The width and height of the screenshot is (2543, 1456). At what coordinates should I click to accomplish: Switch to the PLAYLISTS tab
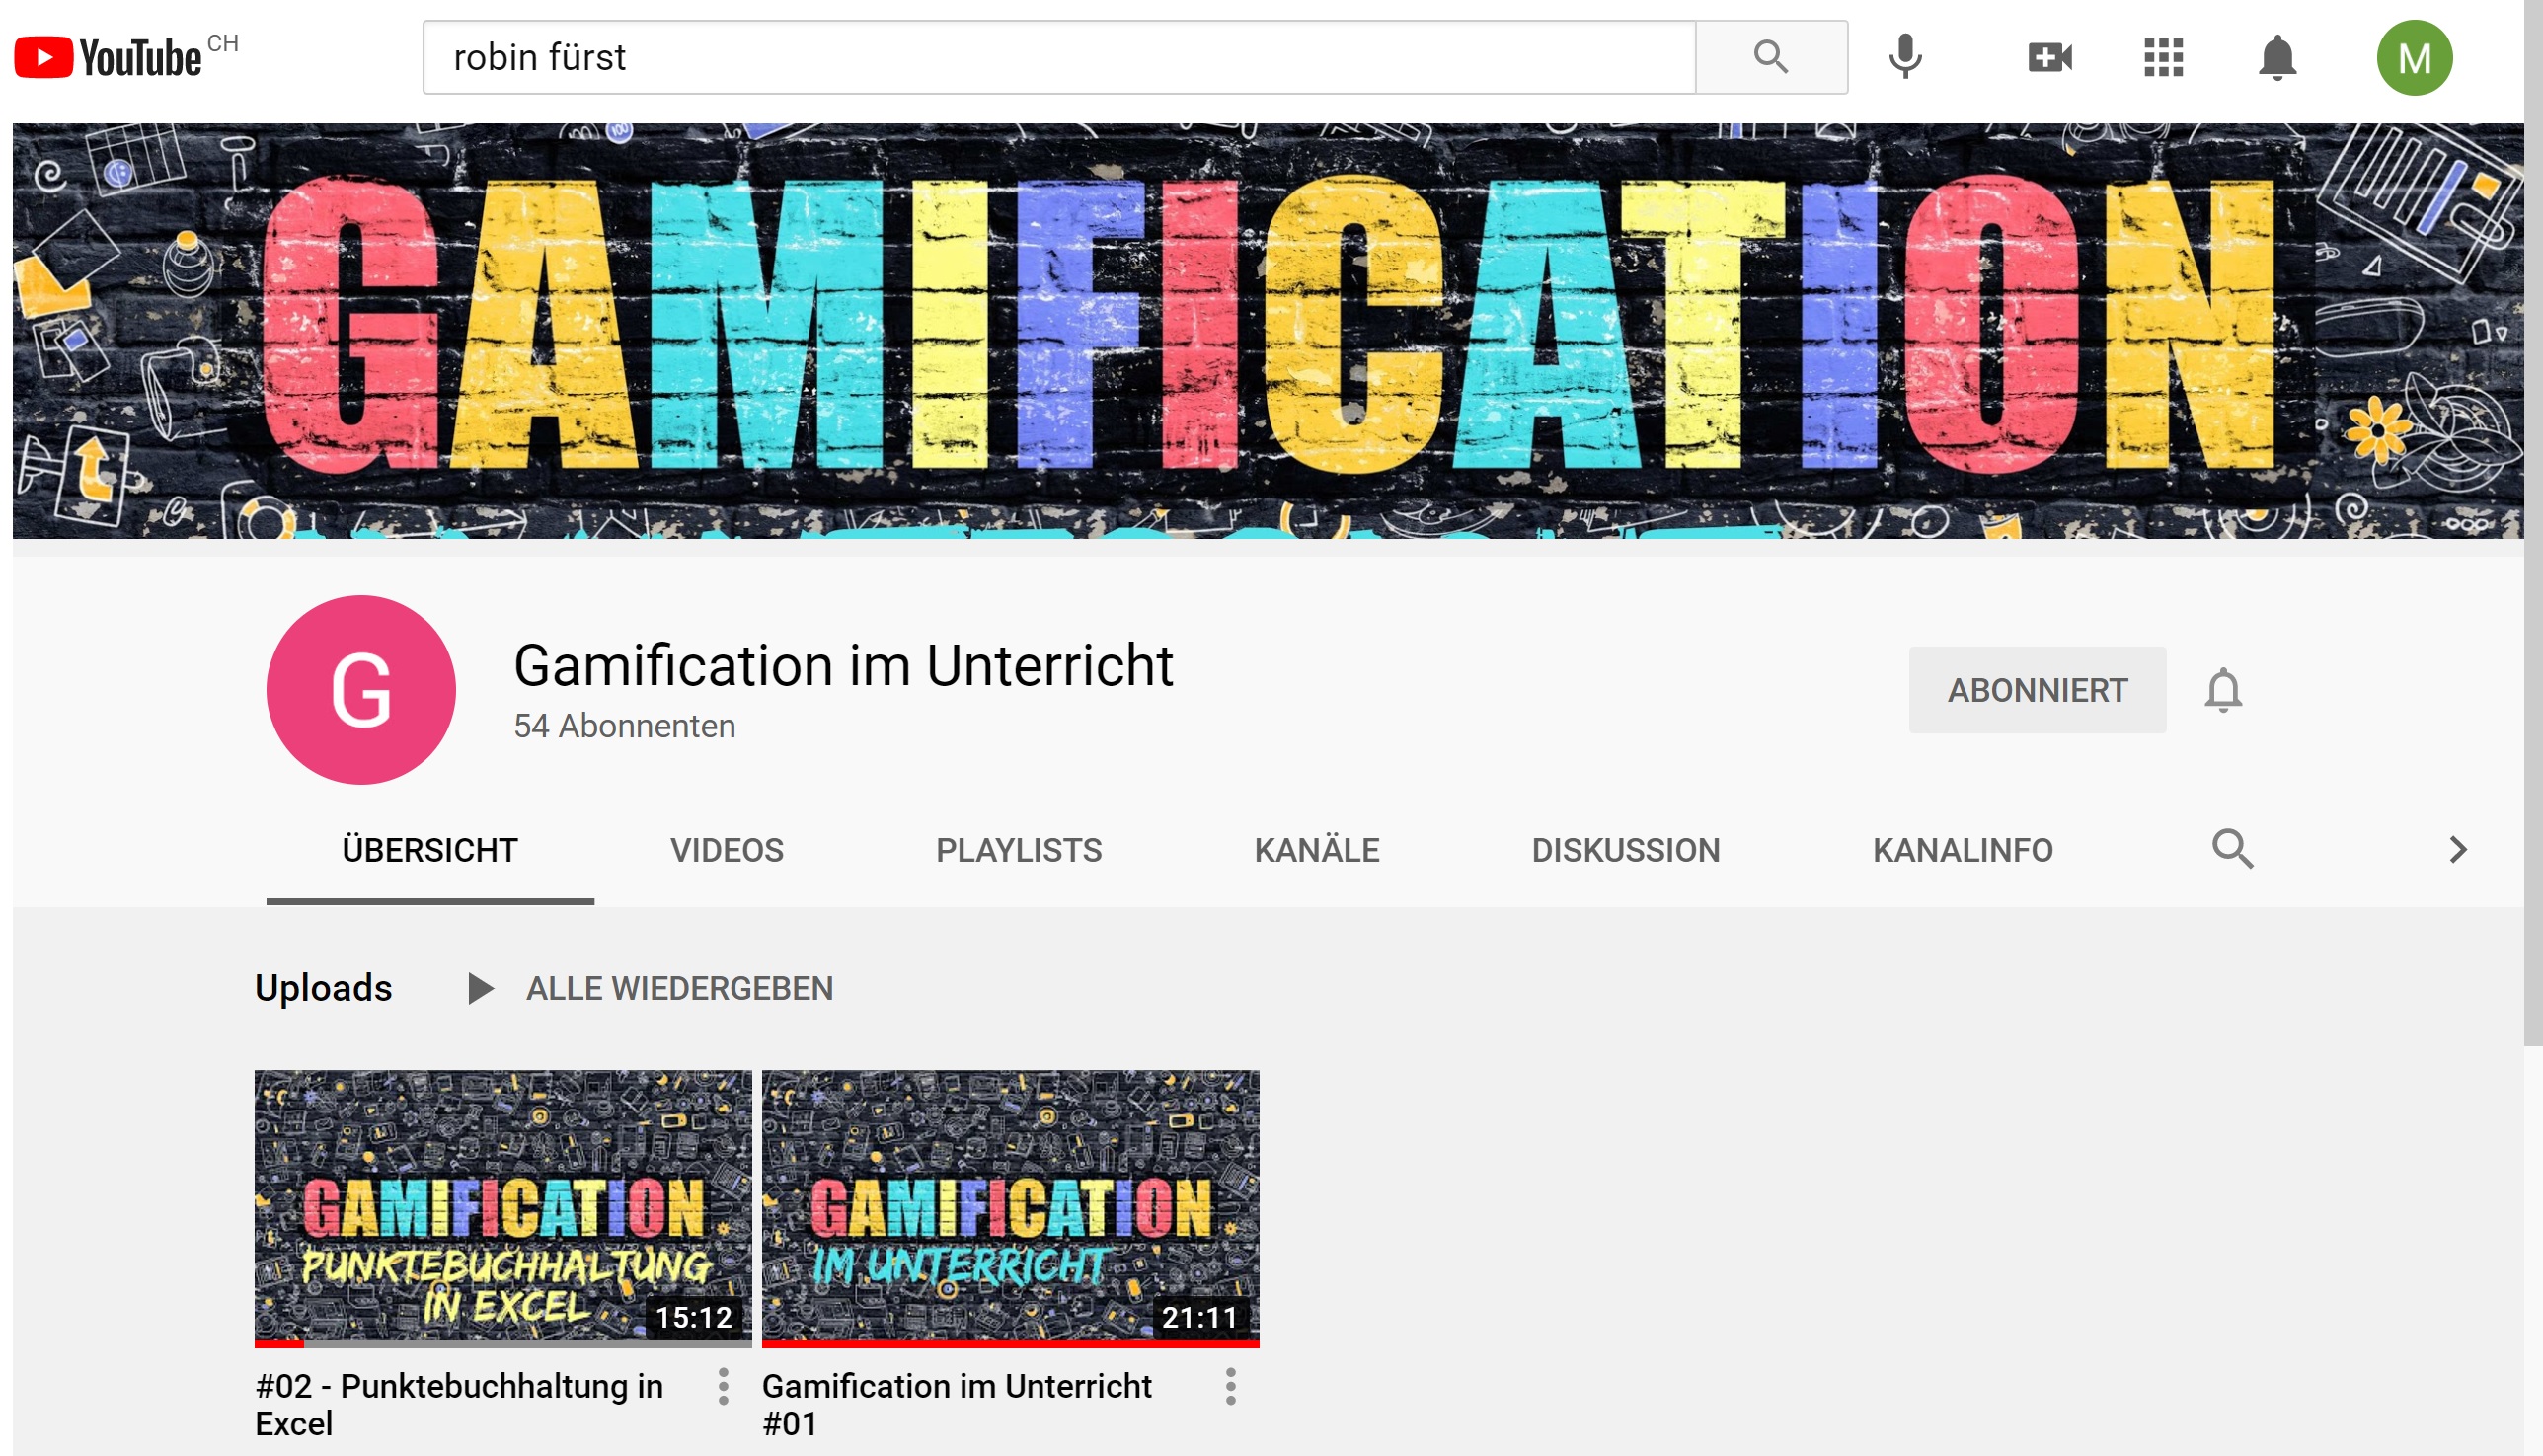[x=1018, y=850]
